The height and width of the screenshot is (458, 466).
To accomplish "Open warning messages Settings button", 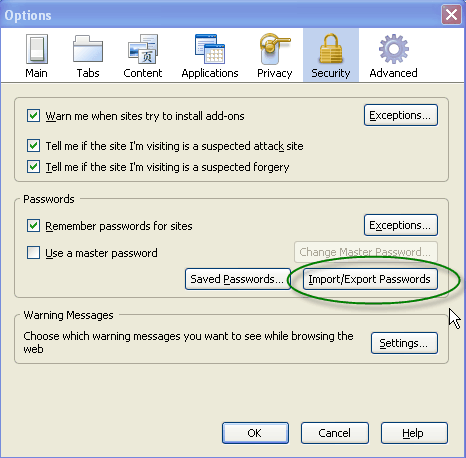I will (x=404, y=343).
